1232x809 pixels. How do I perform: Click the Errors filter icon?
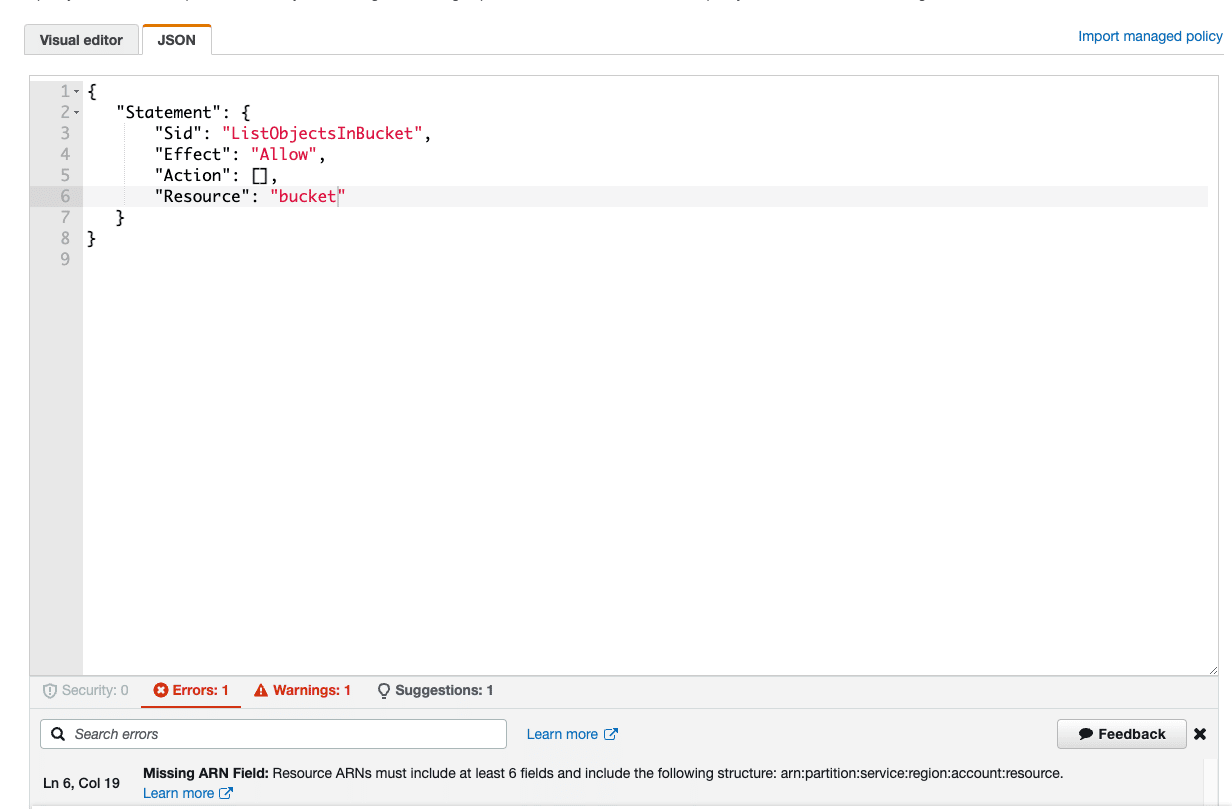(x=161, y=690)
